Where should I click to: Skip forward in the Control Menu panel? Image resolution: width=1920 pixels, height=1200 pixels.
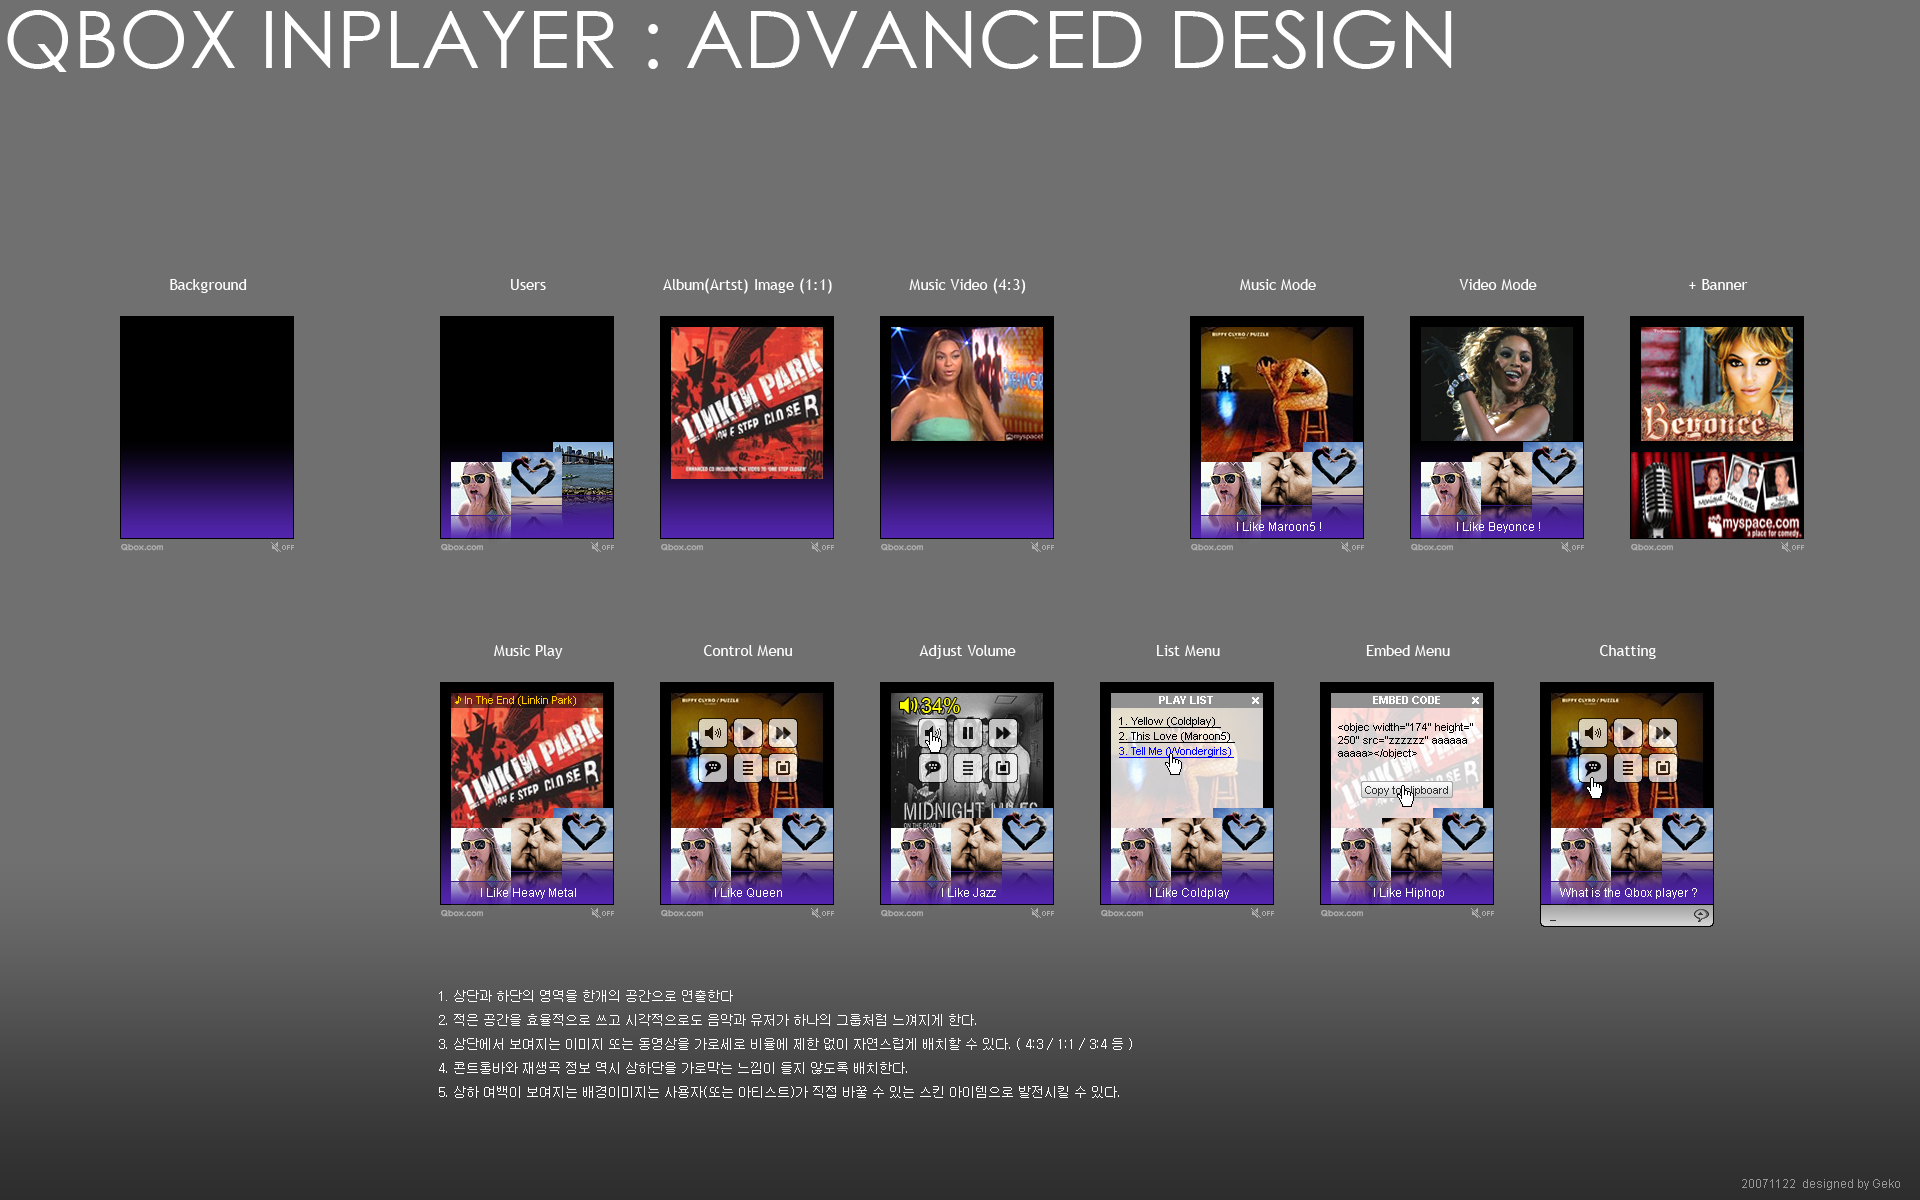pyautogui.click(x=783, y=733)
